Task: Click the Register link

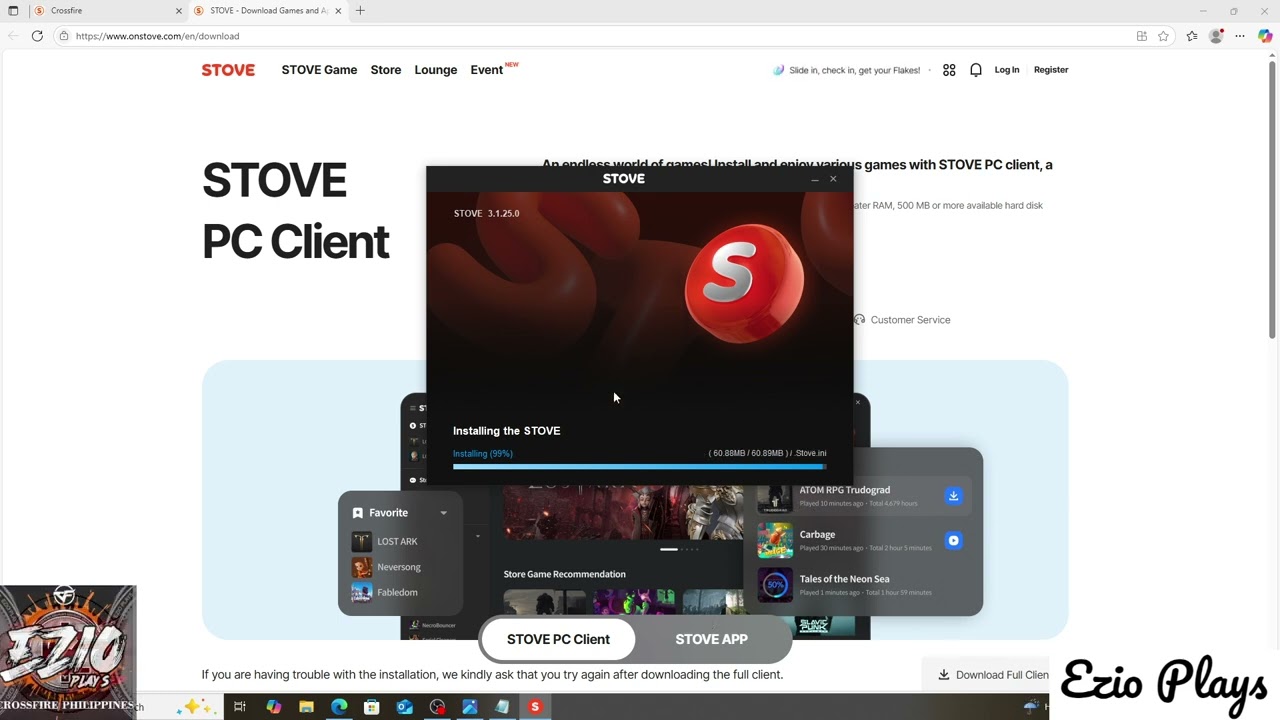Action: click(1051, 70)
